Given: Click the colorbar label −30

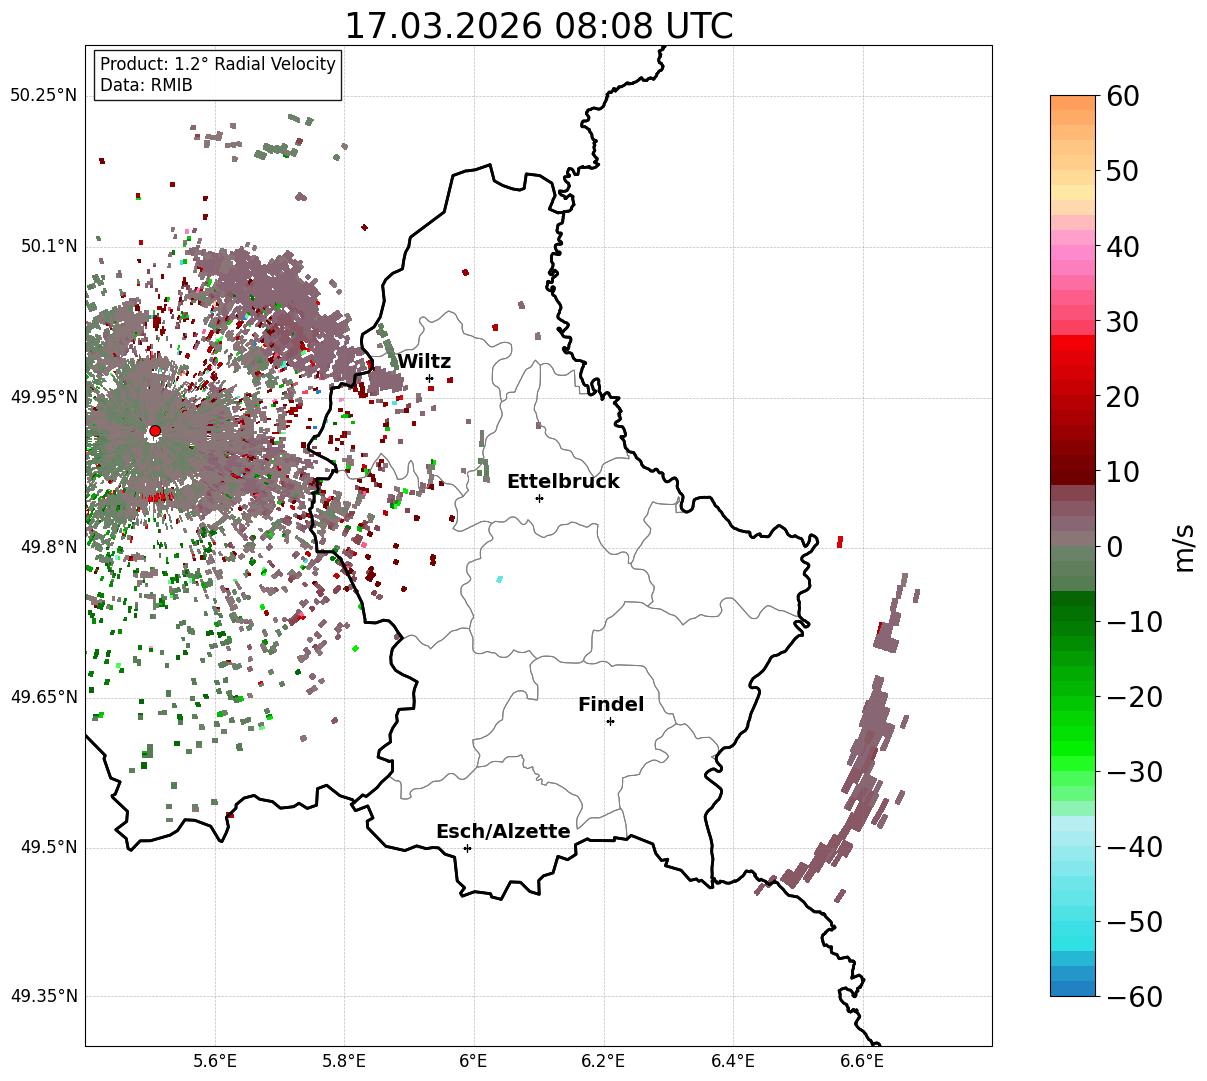Looking at the screenshot, I should pyautogui.click(x=1134, y=772).
